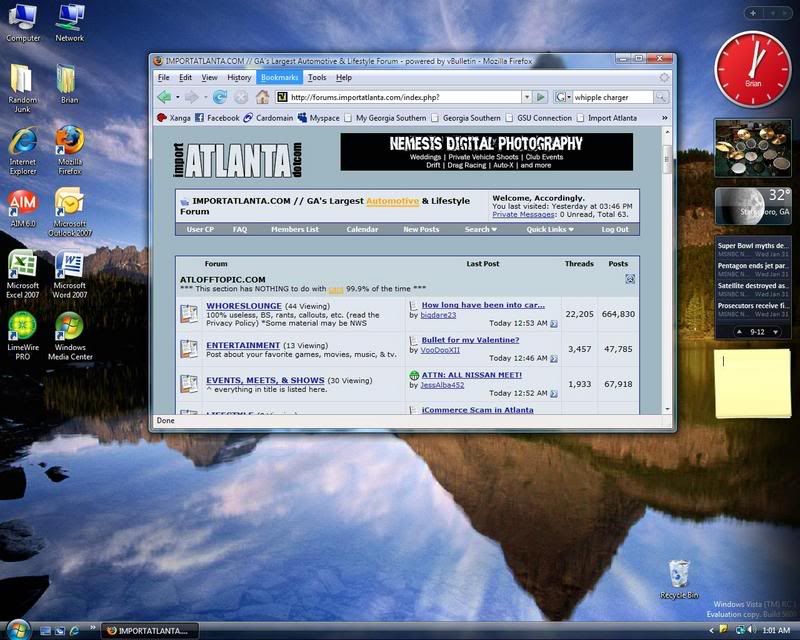Go to Firefox Home page
Viewport: 800px width, 640px height.
(262, 97)
